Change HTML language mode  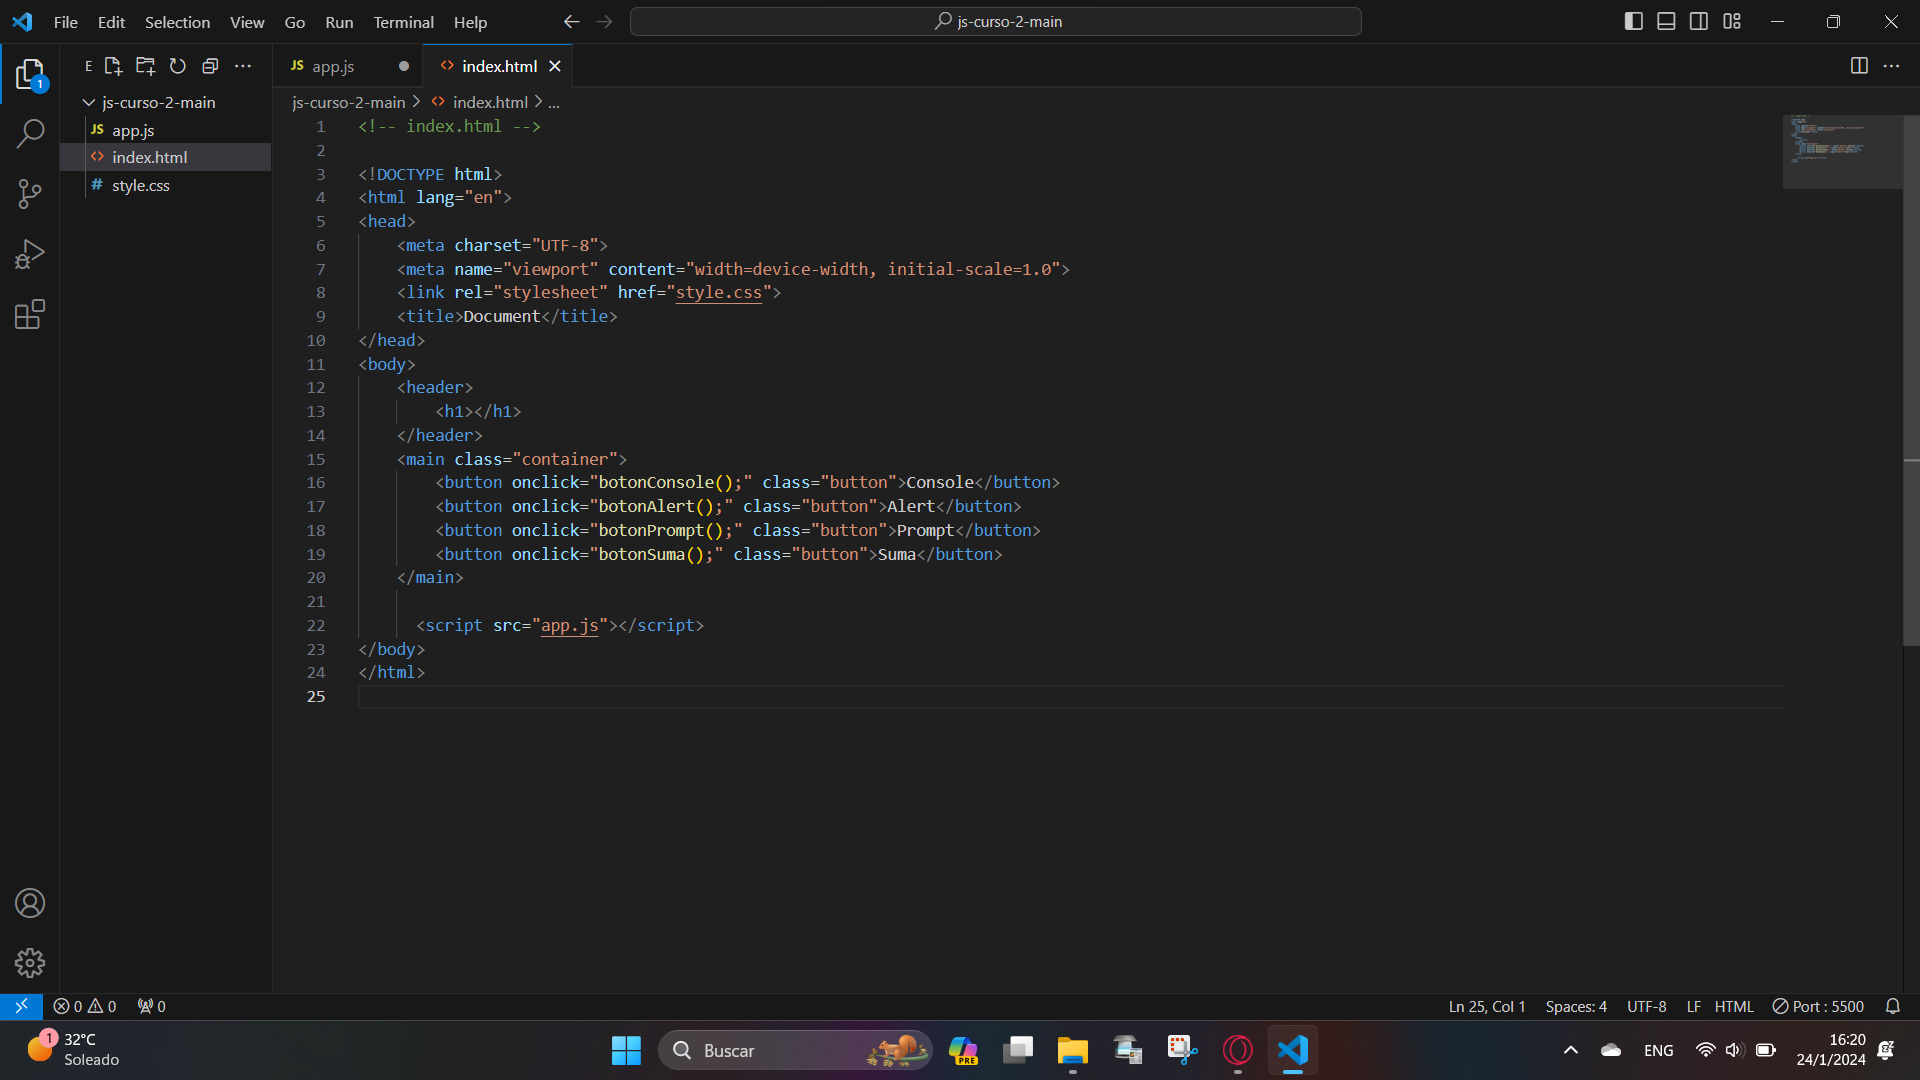[1734, 1006]
